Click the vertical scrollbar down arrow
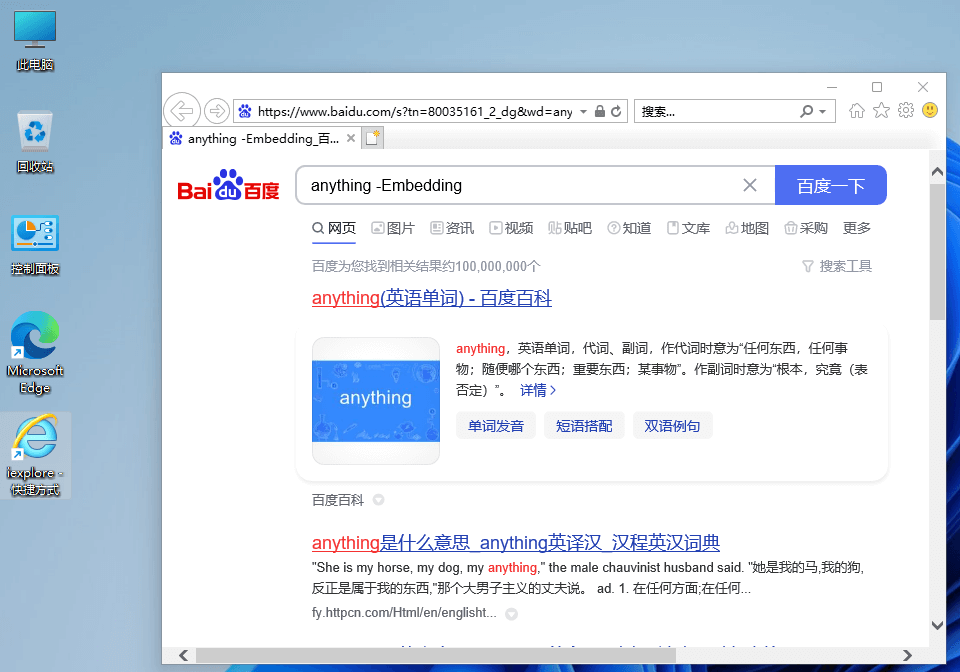This screenshot has height=672, width=960. tap(937, 625)
